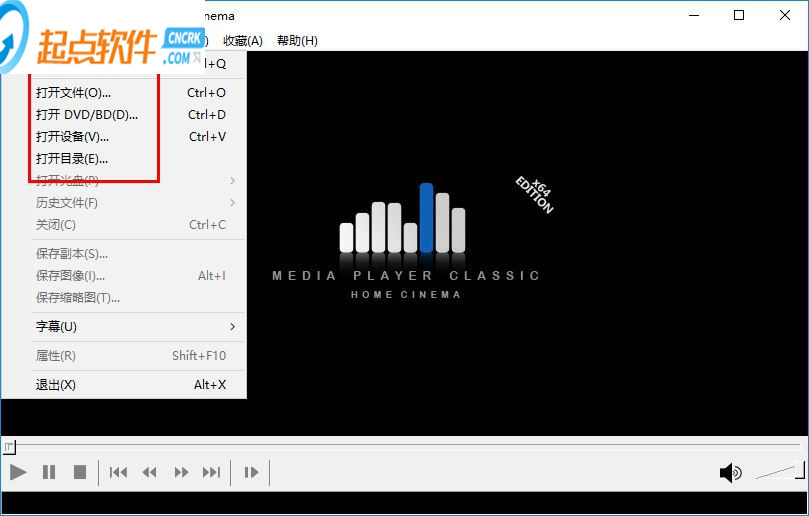
Task: Open the 帮助(H) menu
Action: pyautogui.click(x=297, y=41)
